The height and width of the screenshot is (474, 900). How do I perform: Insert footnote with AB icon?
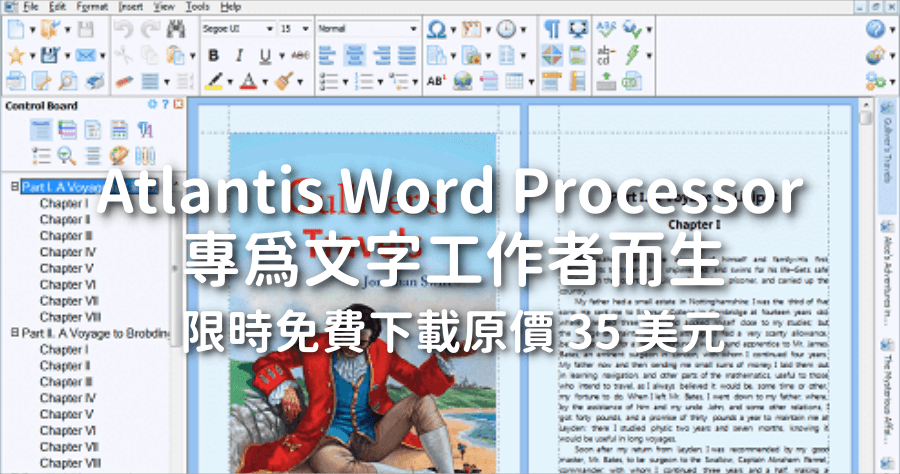436,81
